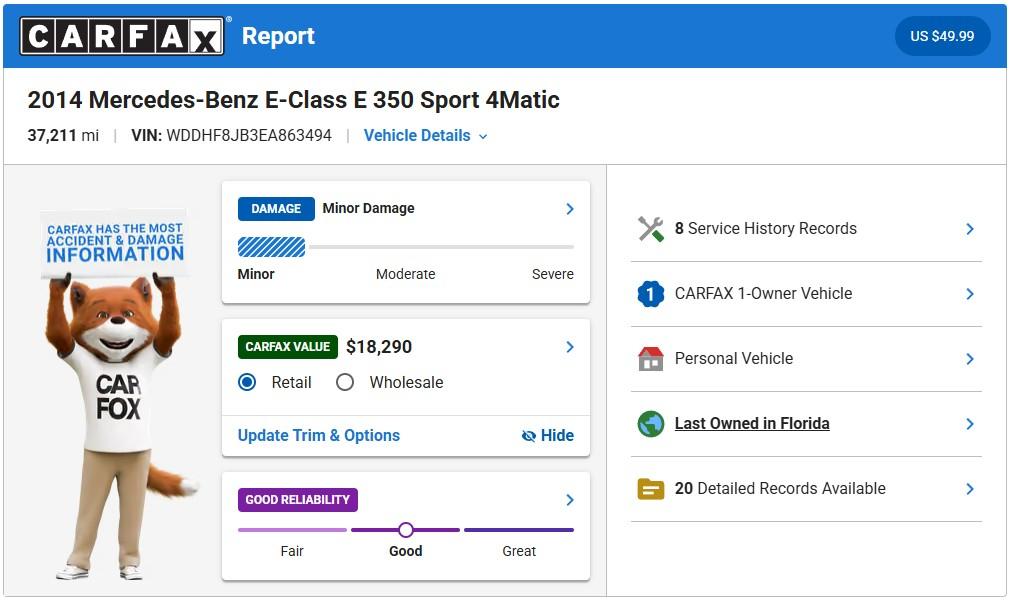This screenshot has height=601, width=1013.
Task: Click the VIN number WDDHF8JB3EA863494
Action: coord(249,136)
